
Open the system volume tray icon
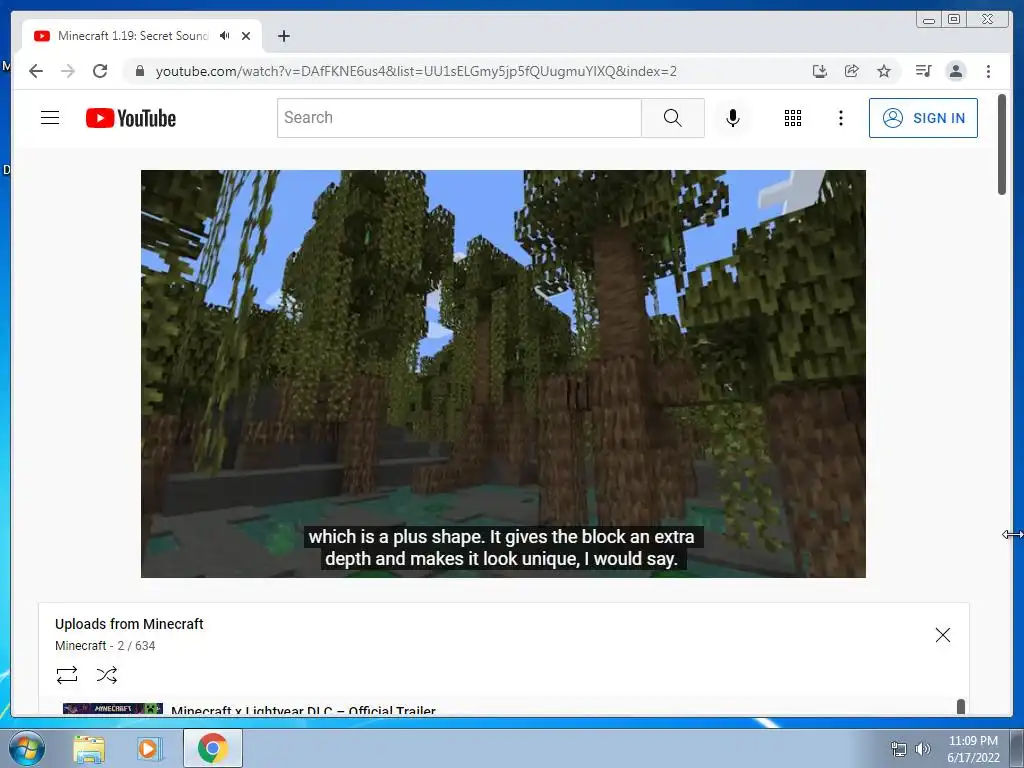[x=923, y=748]
